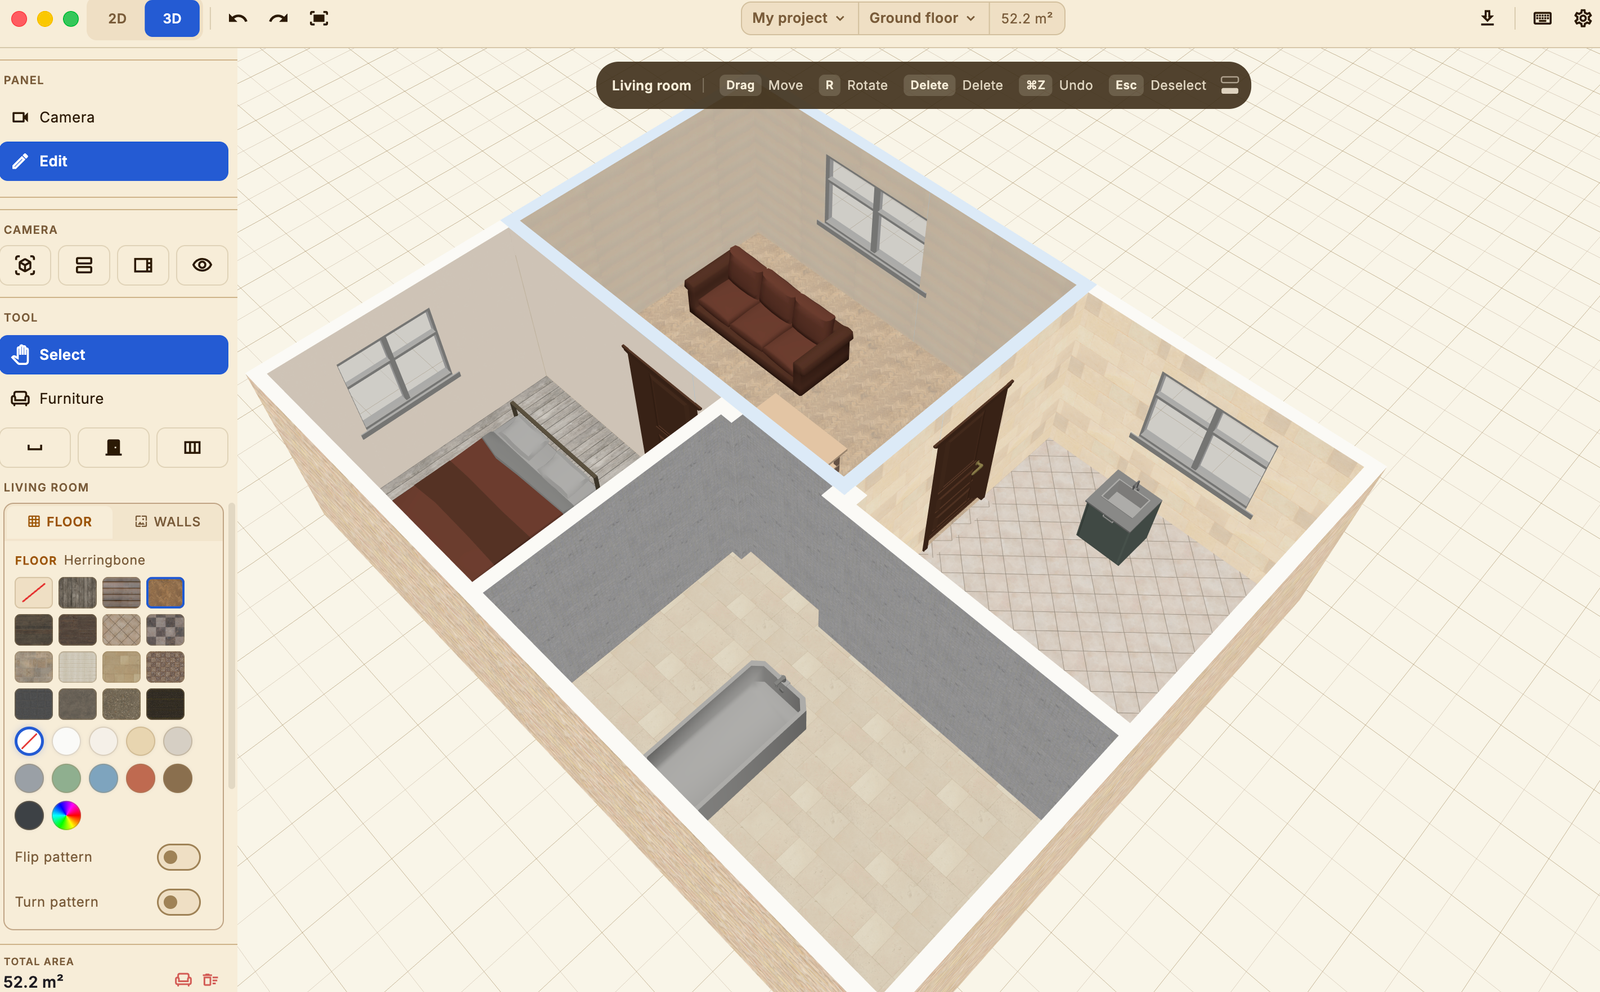Click the red furniture icon beside total area

coord(184,980)
